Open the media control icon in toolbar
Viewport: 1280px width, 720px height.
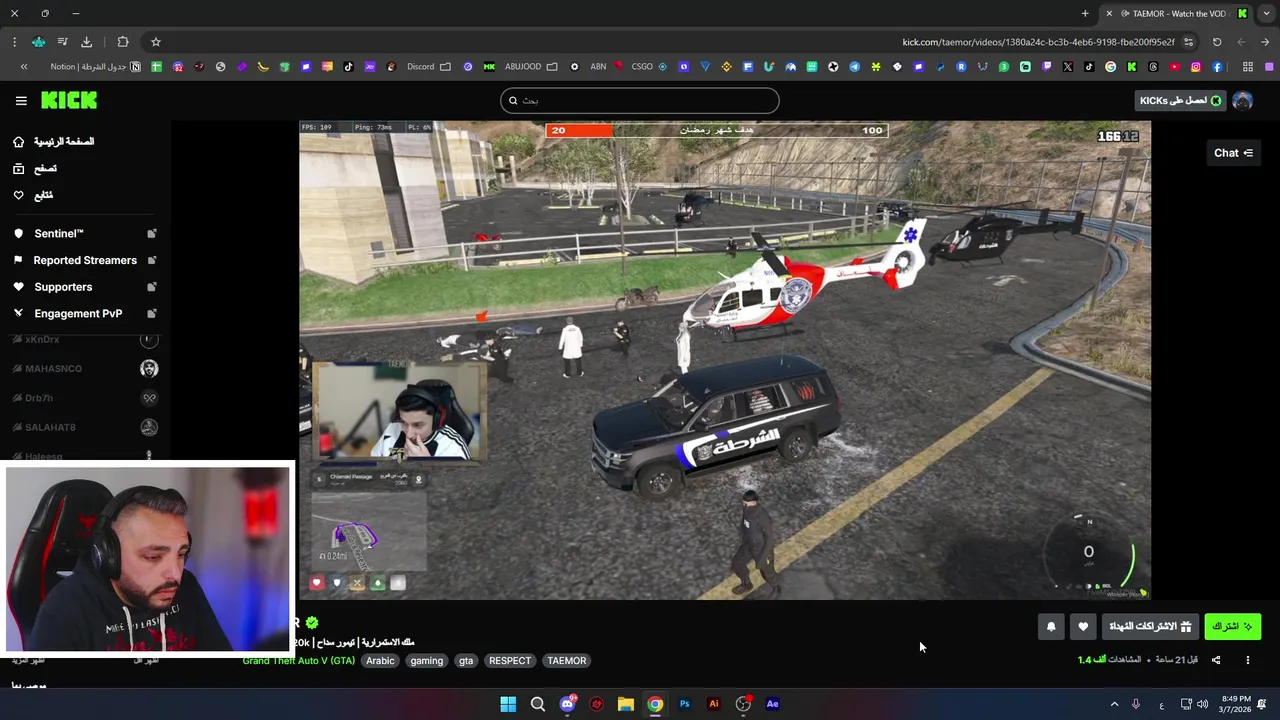62,42
